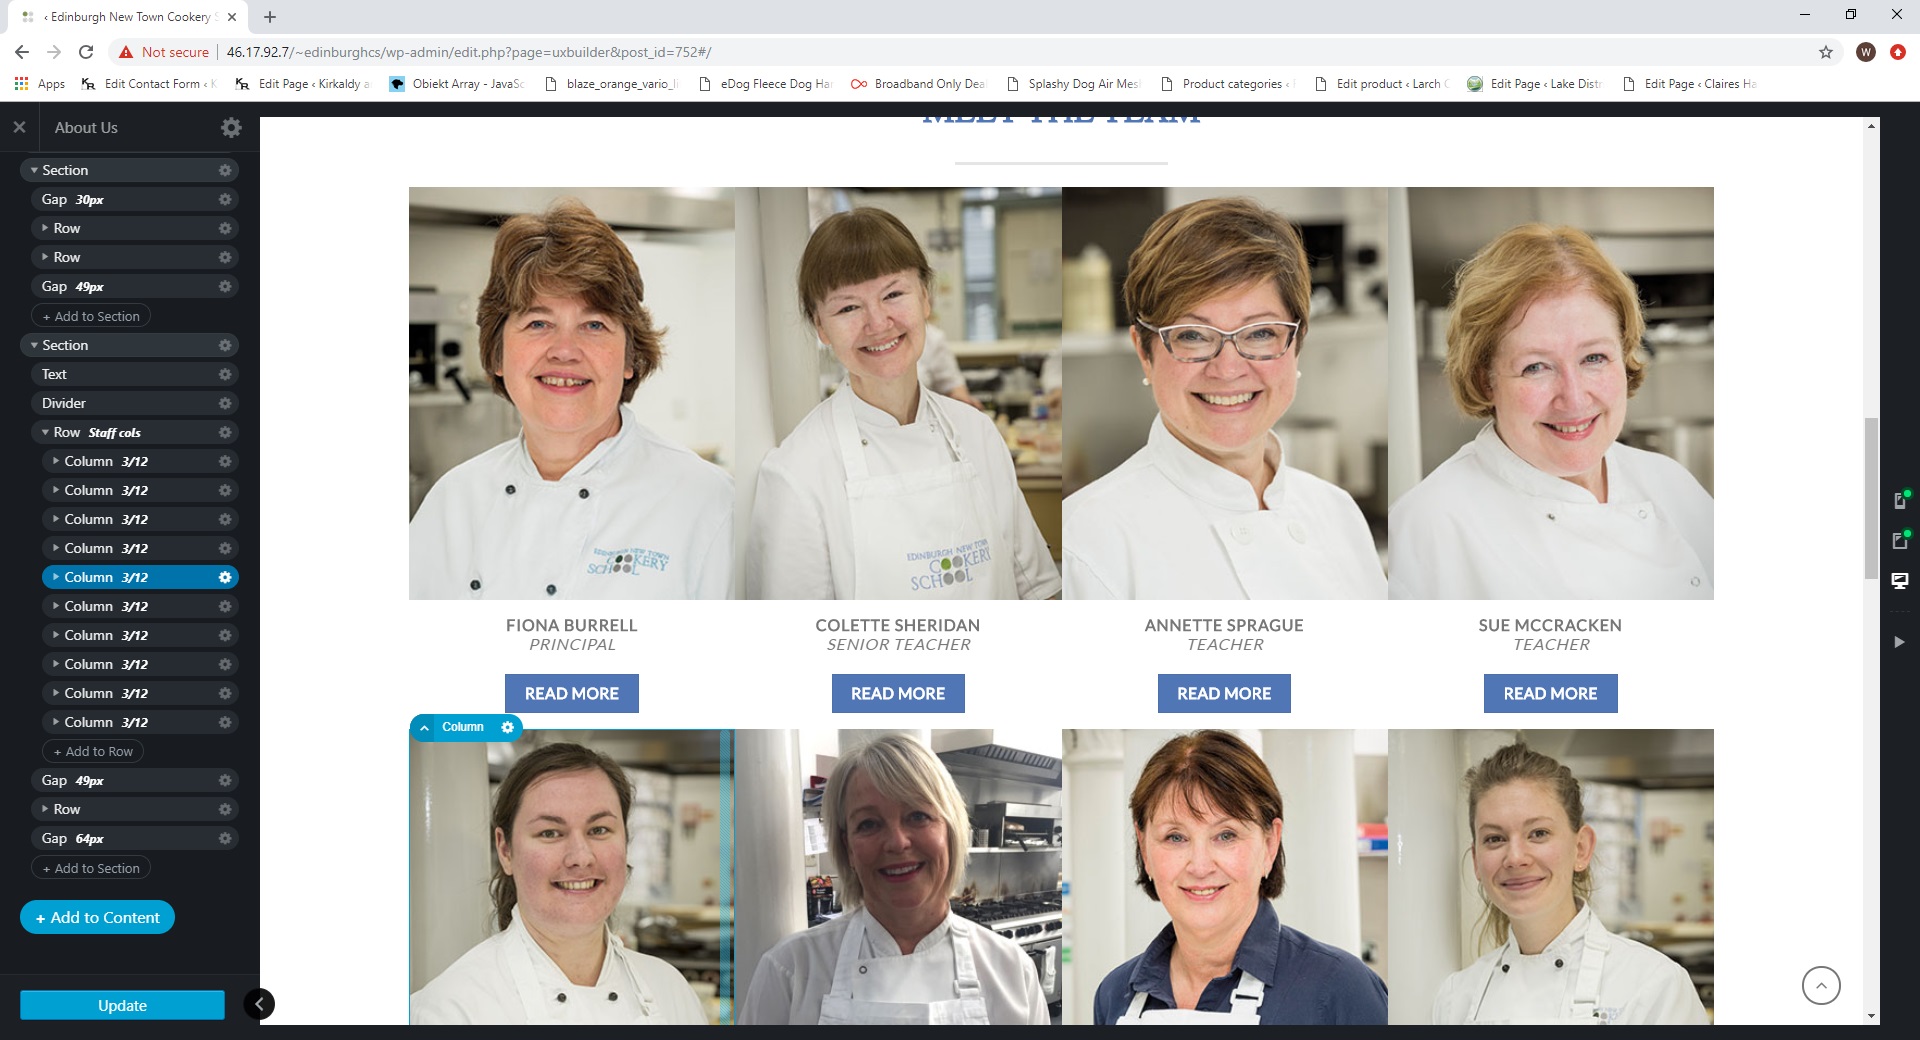The width and height of the screenshot is (1920, 1040).
Task: Collapse the Row Staff cols tree
Action: (45, 433)
